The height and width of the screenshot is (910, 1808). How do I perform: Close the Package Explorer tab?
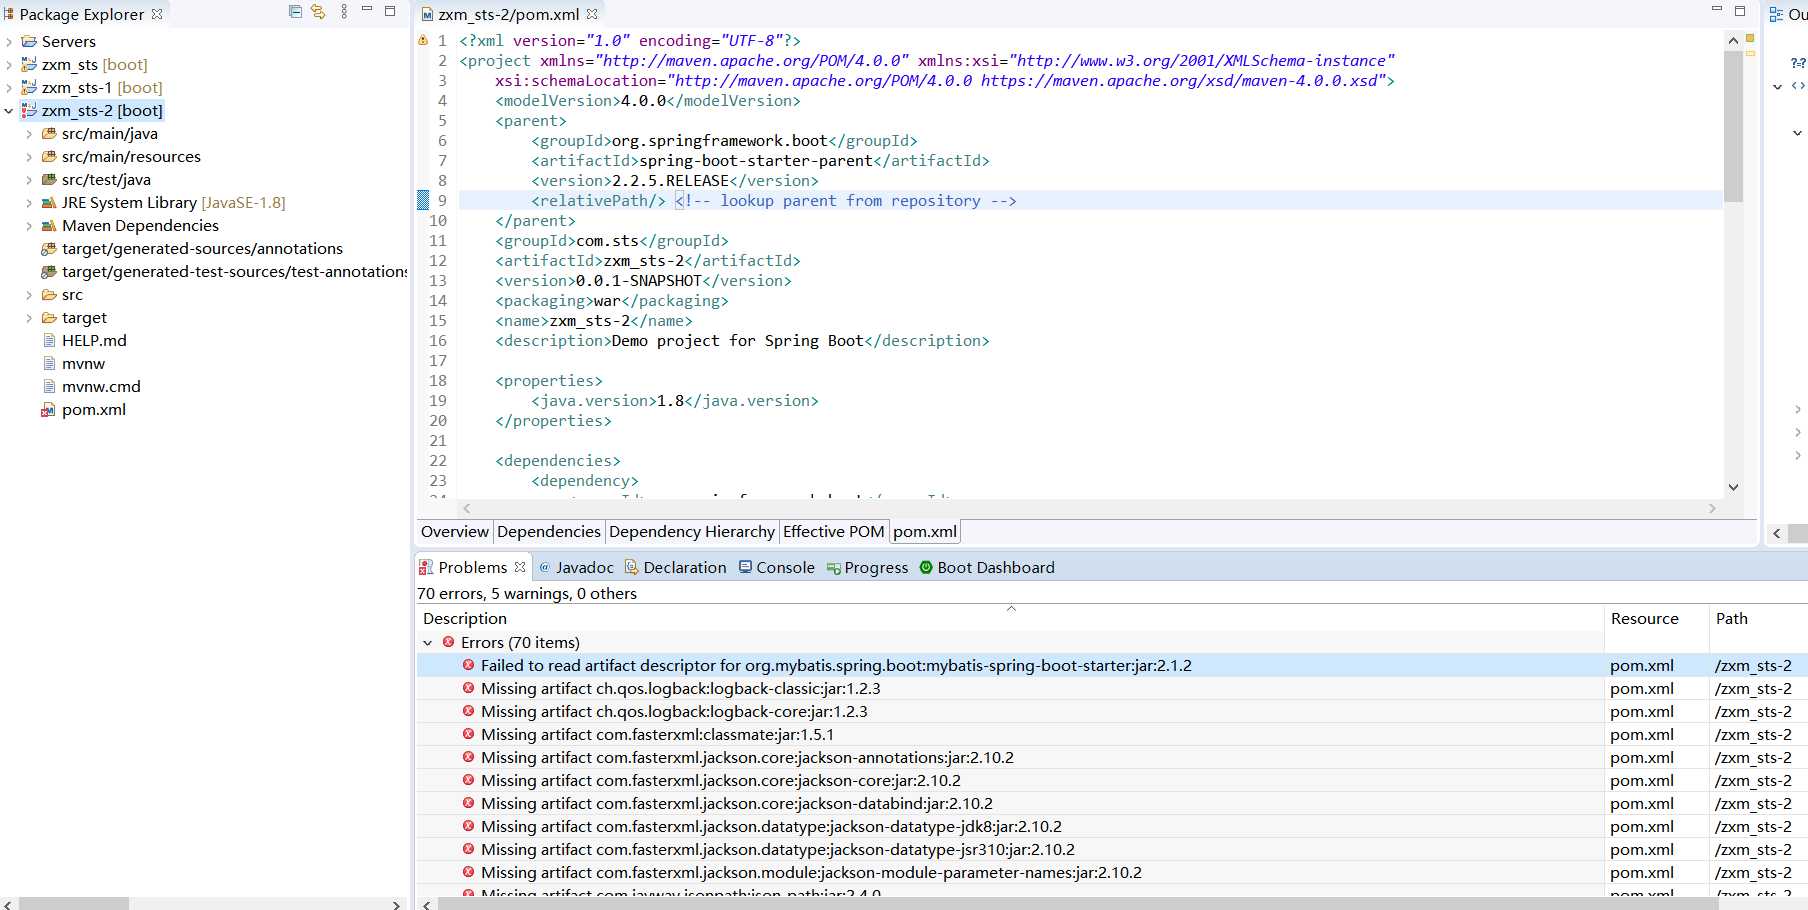pyautogui.click(x=157, y=14)
